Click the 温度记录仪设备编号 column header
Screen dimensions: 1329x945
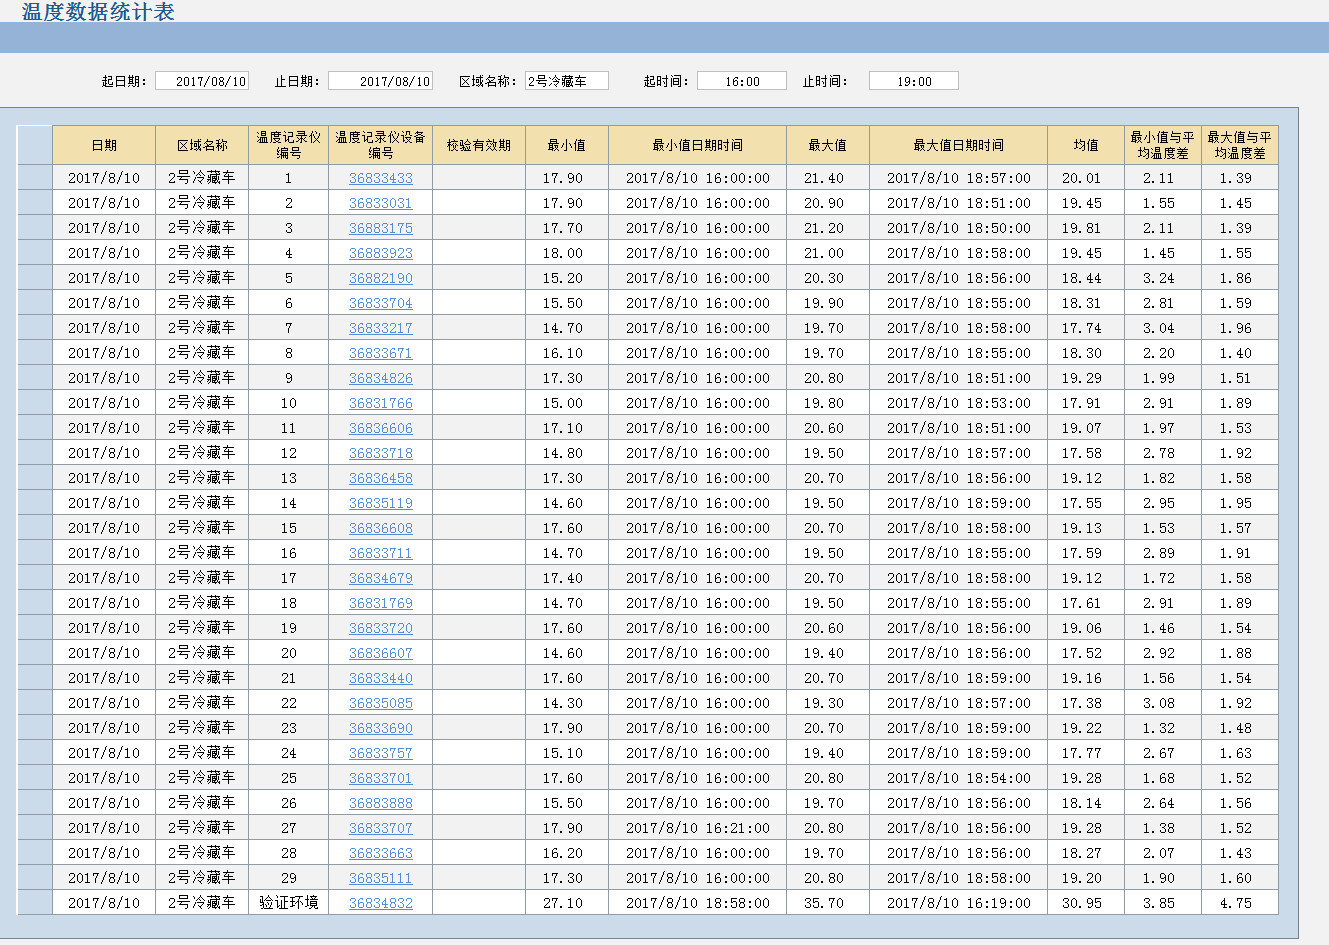pos(380,145)
